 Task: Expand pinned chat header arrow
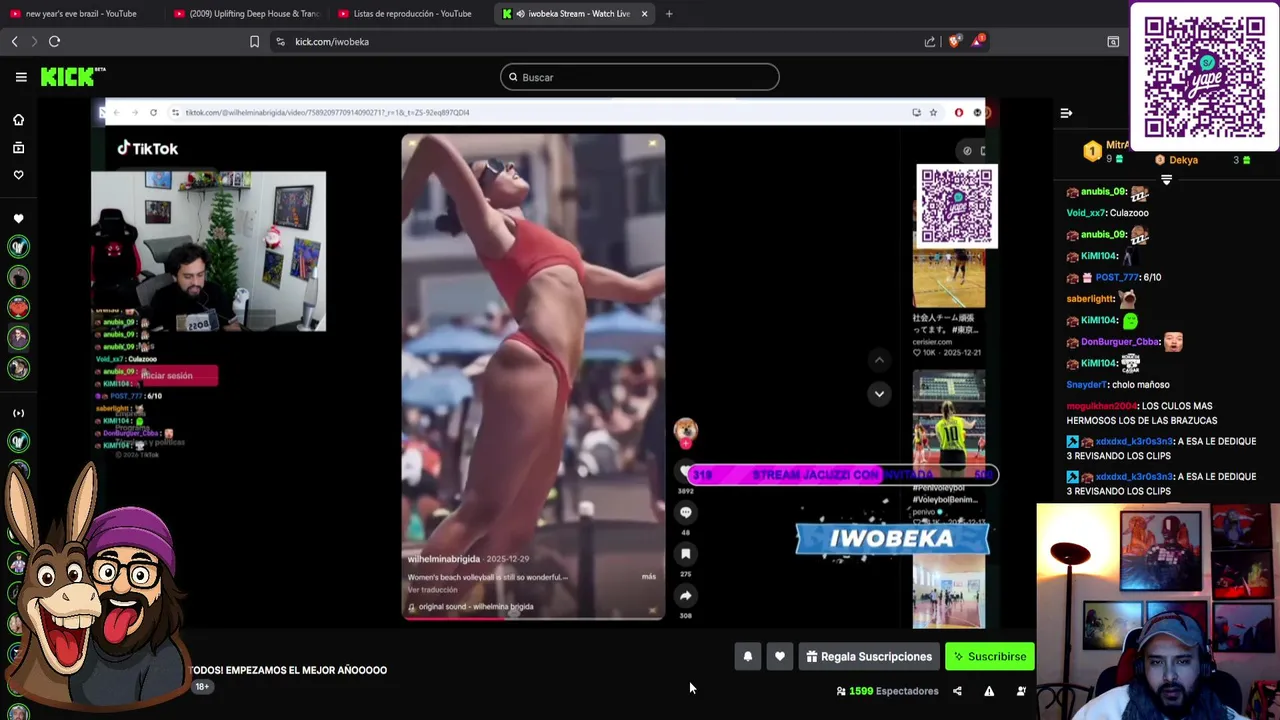tap(1166, 180)
